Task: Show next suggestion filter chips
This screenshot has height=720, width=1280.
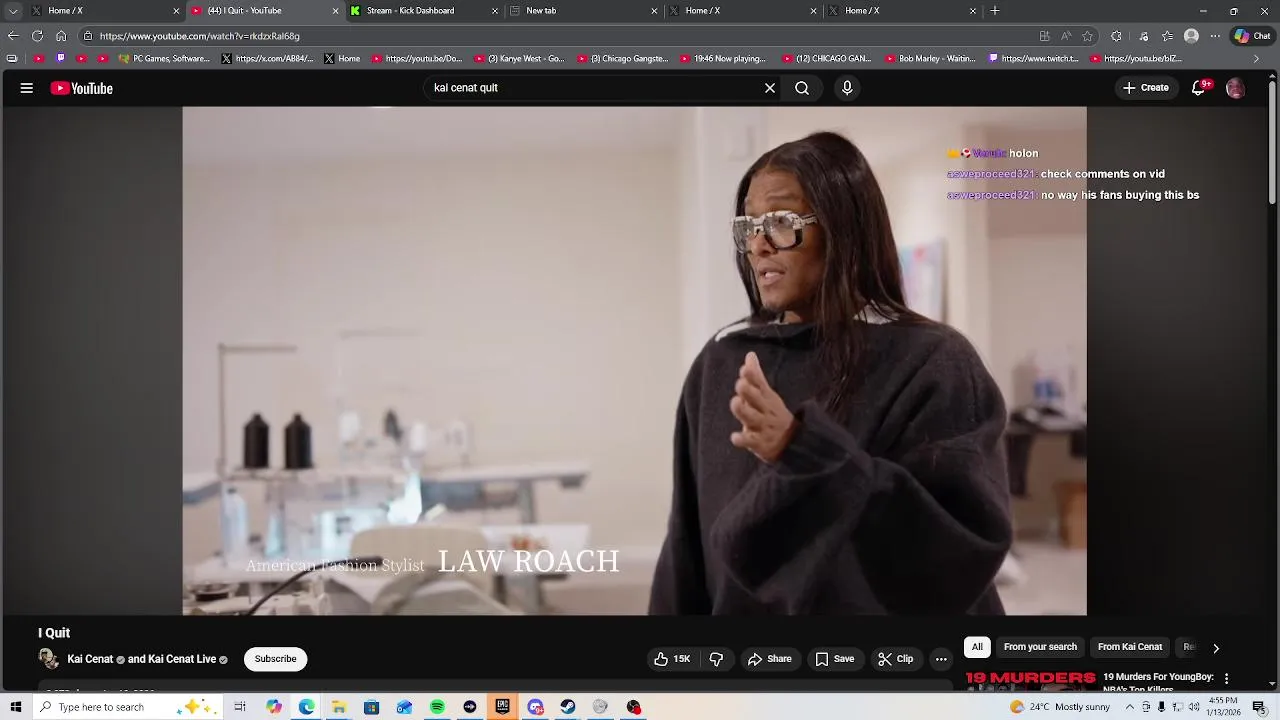Action: click(1216, 648)
